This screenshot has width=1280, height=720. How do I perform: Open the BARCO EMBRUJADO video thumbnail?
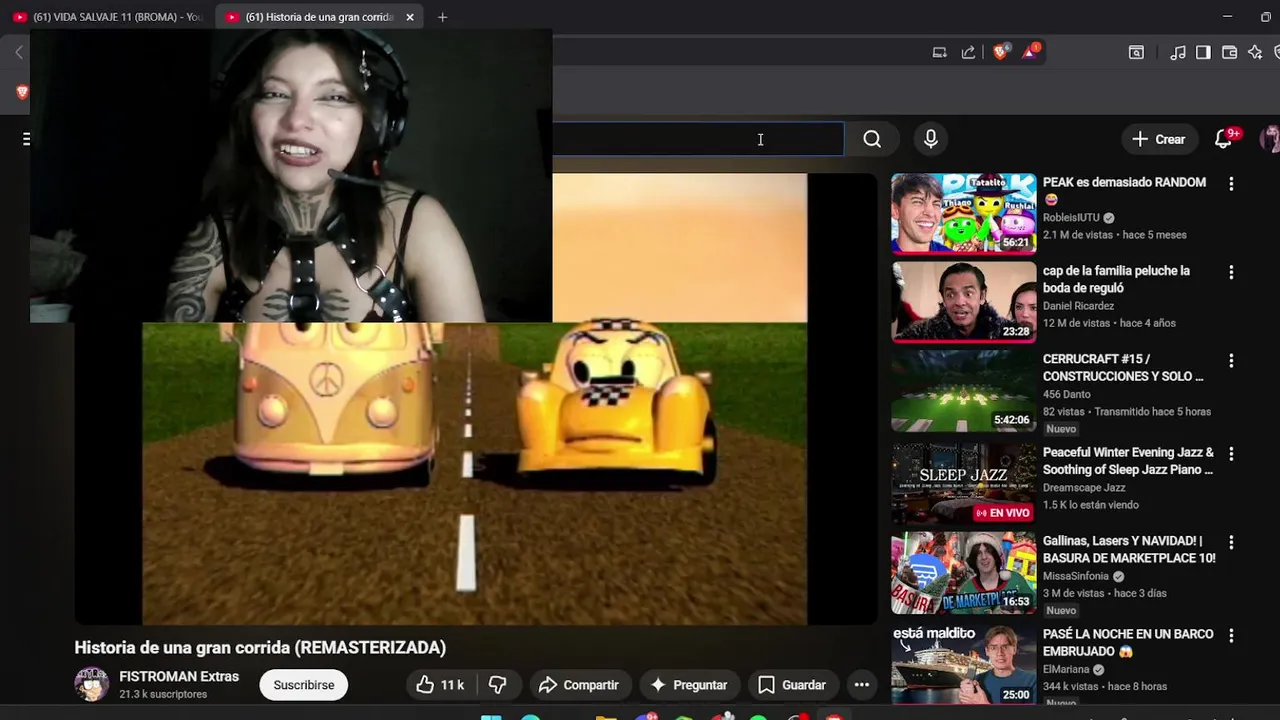coord(964,664)
